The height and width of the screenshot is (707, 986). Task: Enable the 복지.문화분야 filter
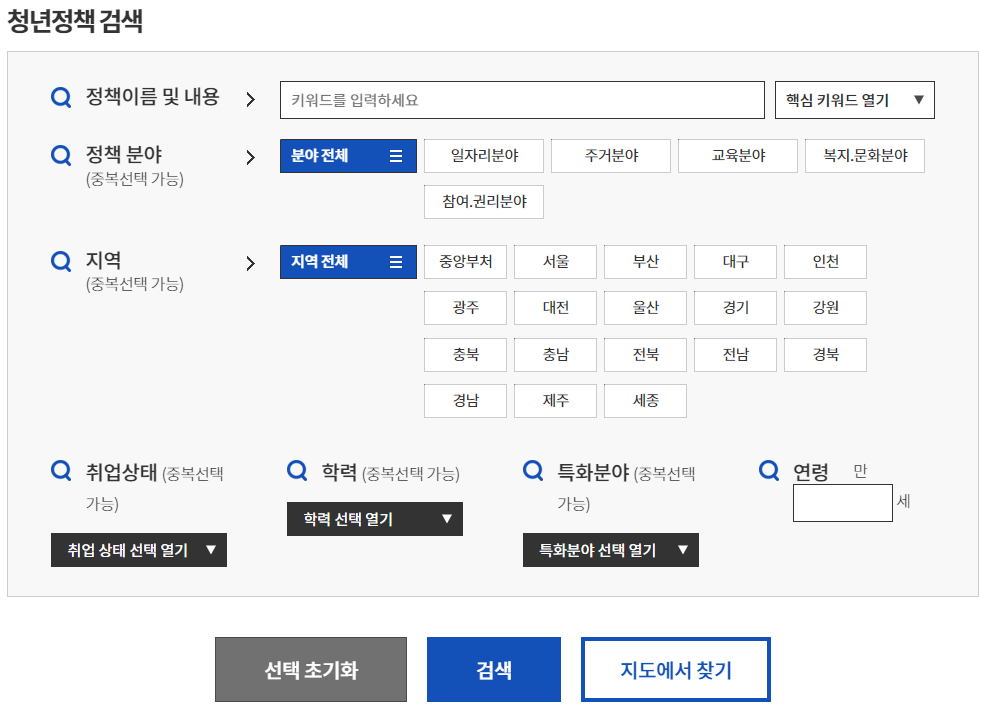[864, 155]
